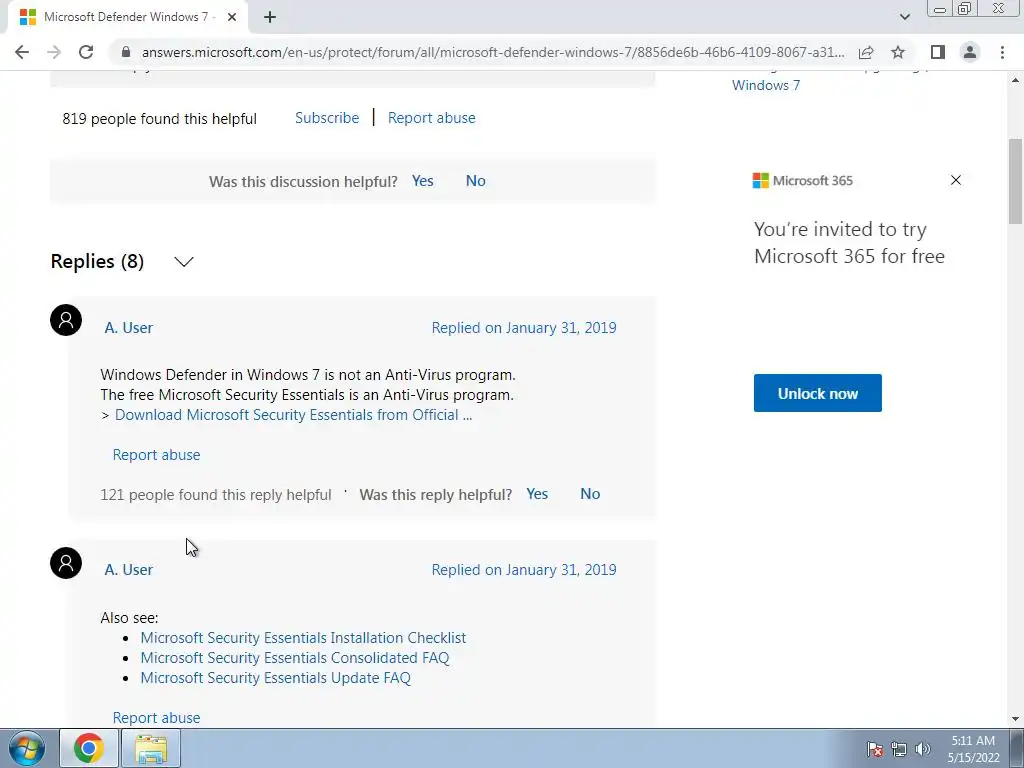The width and height of the screenshot is (1024, 768).
Task: Open File Explorer from taskbar
Action: click(x=151, y=748)
